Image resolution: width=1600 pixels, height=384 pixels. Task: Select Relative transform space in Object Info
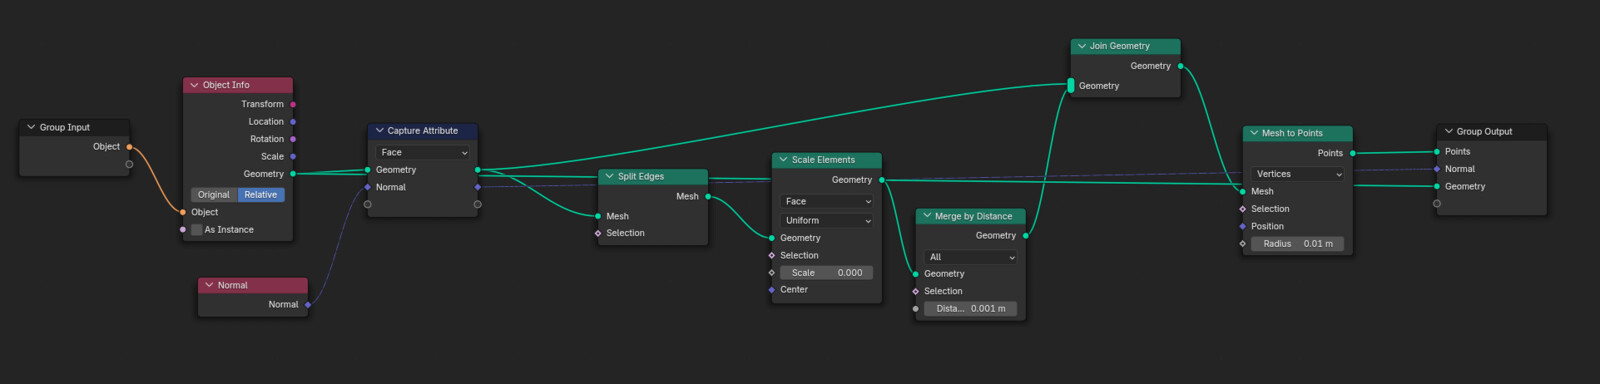coord(261,195)
